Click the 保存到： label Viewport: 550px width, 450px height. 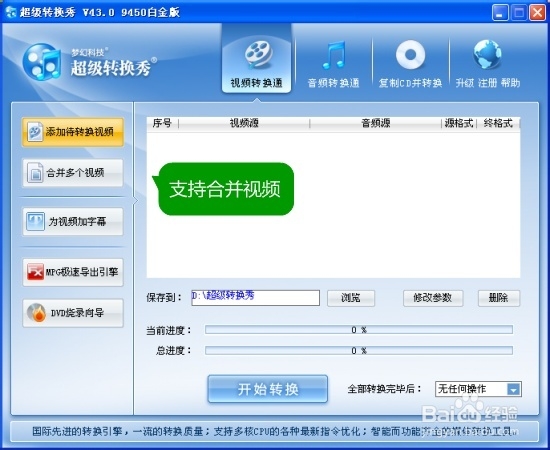point(165,298)
